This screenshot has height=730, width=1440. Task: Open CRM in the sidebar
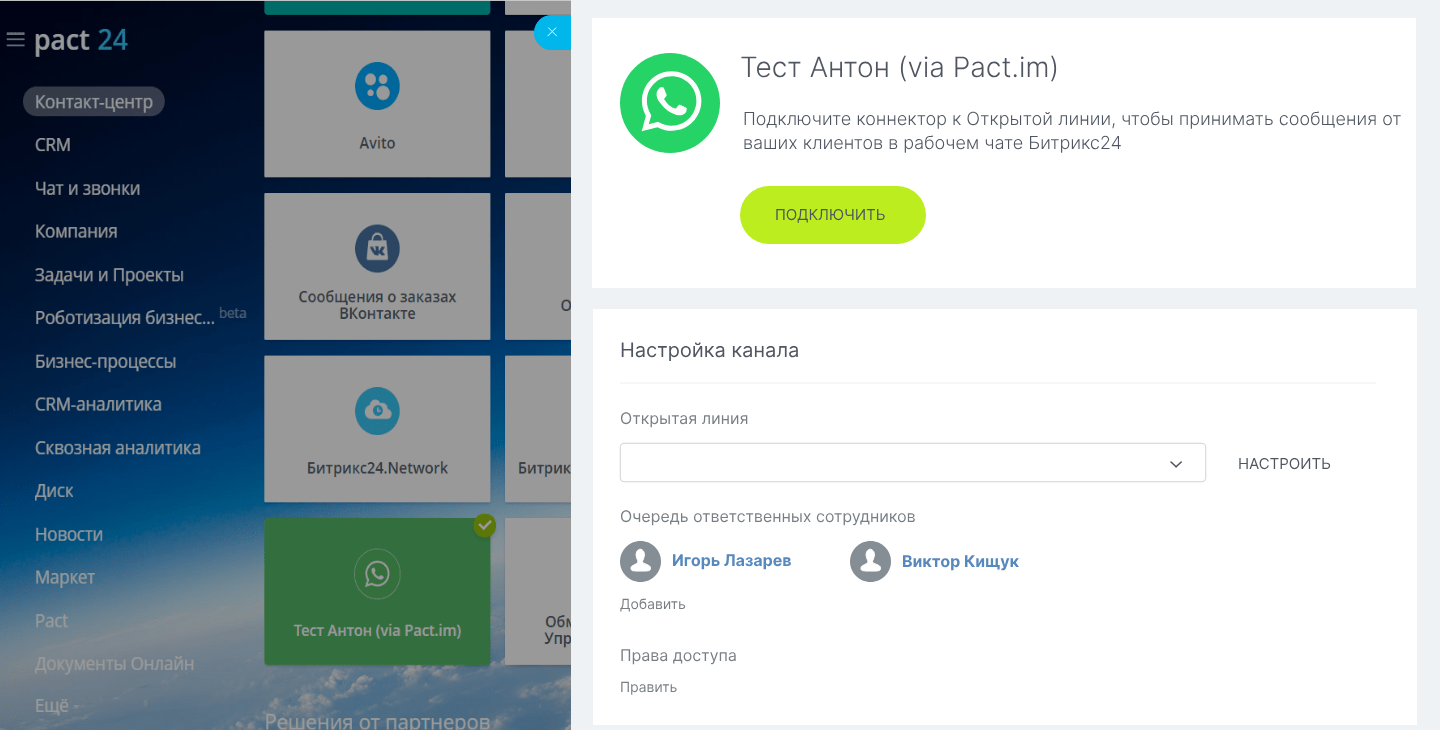[x=53, y=145]
